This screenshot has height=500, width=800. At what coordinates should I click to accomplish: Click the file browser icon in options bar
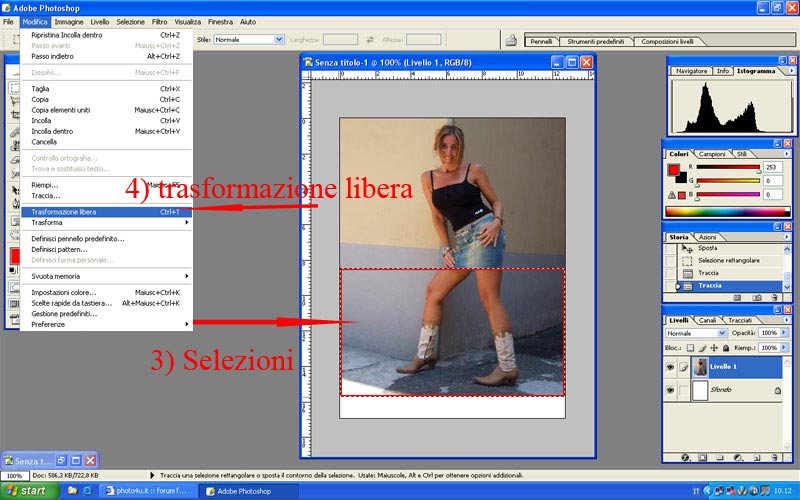point(510,41)
